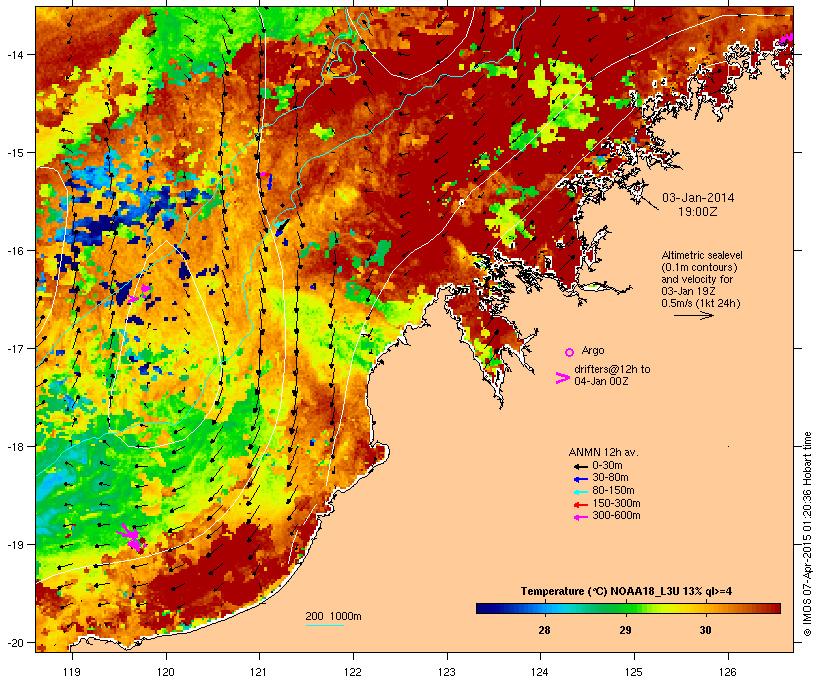Image resolution: width=820 pixels, height=680 pixels.
Task: Click the cyan 80-150m arrow legend icon
Action: (580, 492)
